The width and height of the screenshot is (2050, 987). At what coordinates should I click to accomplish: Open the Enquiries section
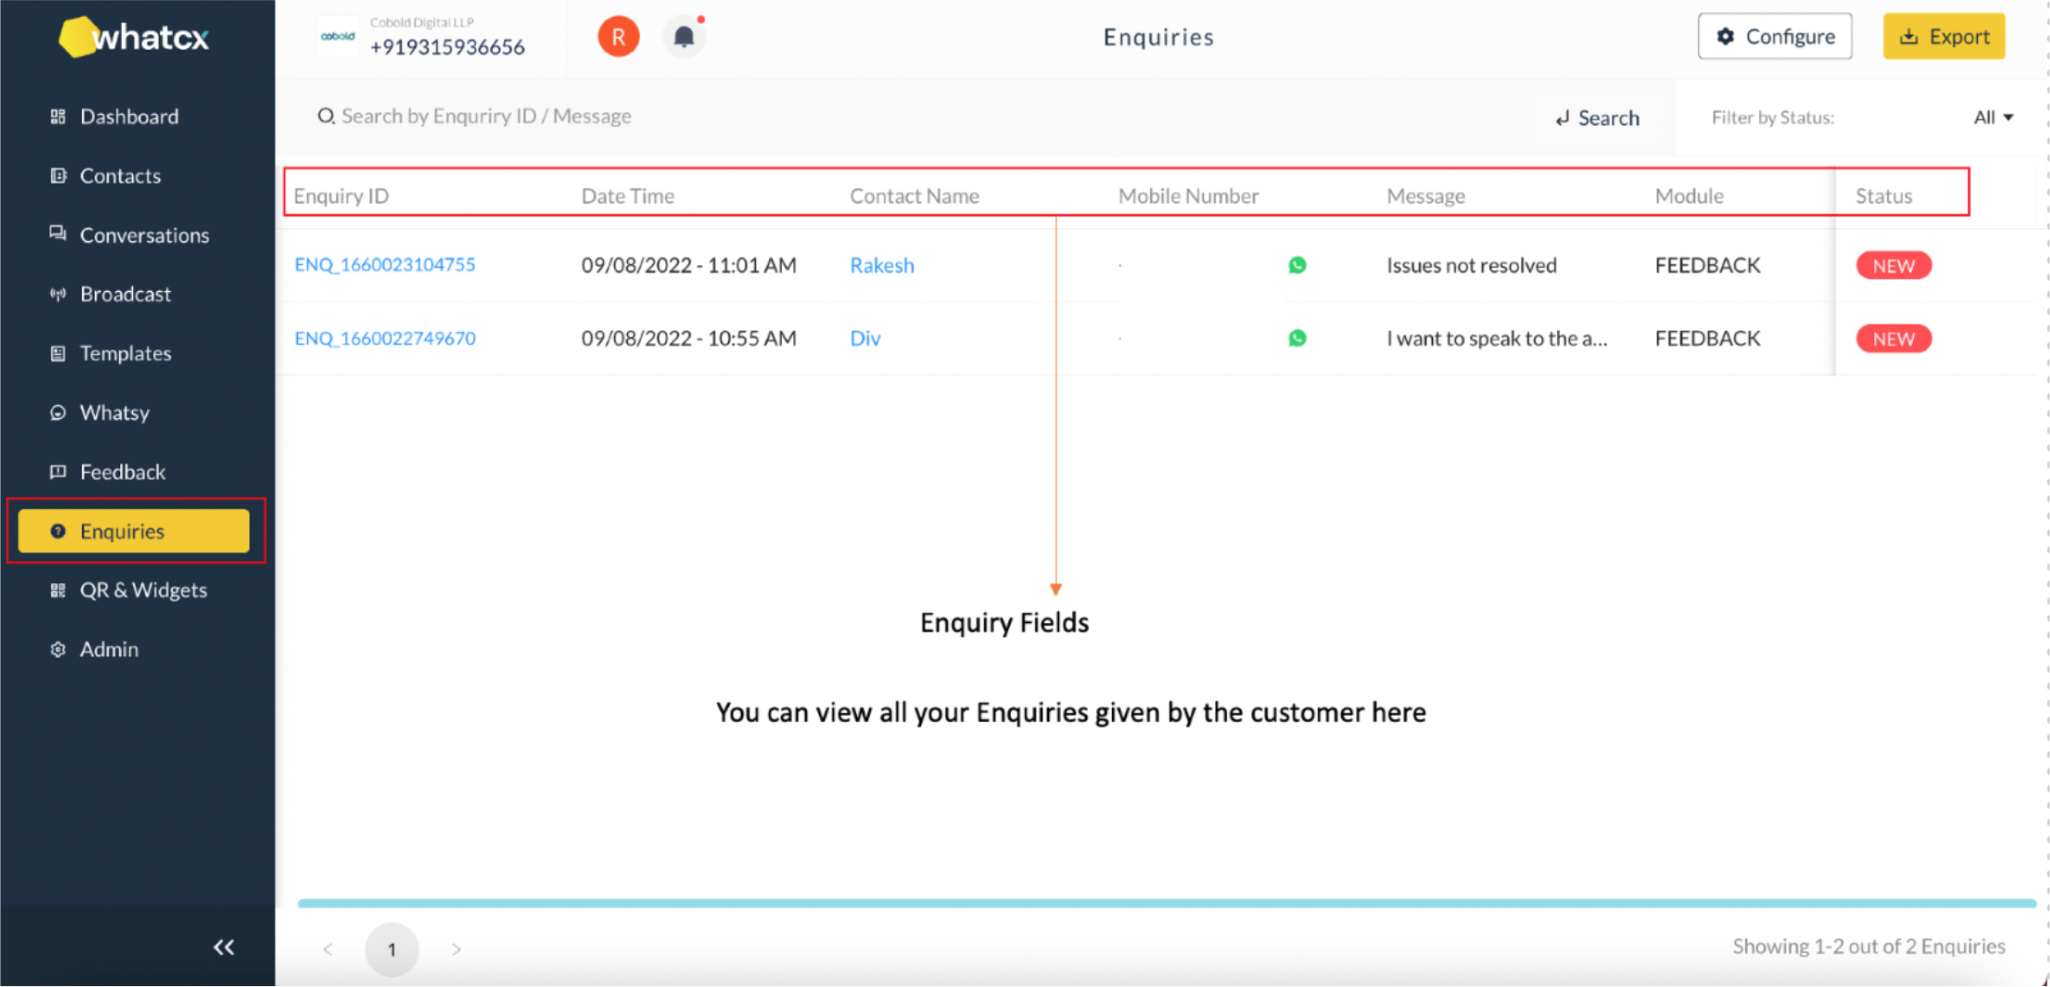point(122,531)
